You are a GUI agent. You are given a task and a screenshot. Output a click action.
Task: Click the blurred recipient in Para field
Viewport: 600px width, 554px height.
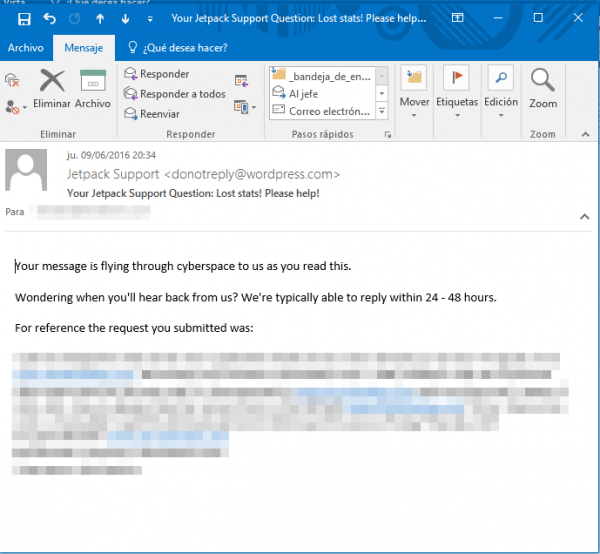(x=91, y=212)
